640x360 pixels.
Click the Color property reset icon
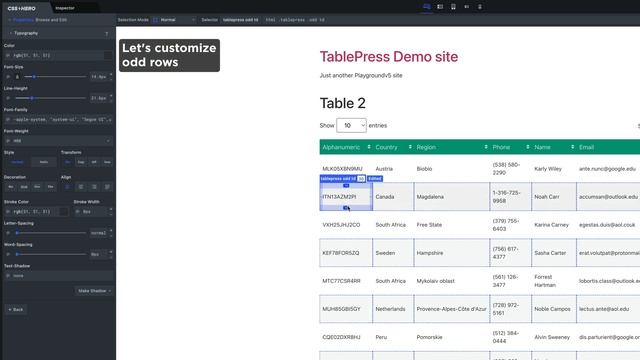tap(8, 55)
